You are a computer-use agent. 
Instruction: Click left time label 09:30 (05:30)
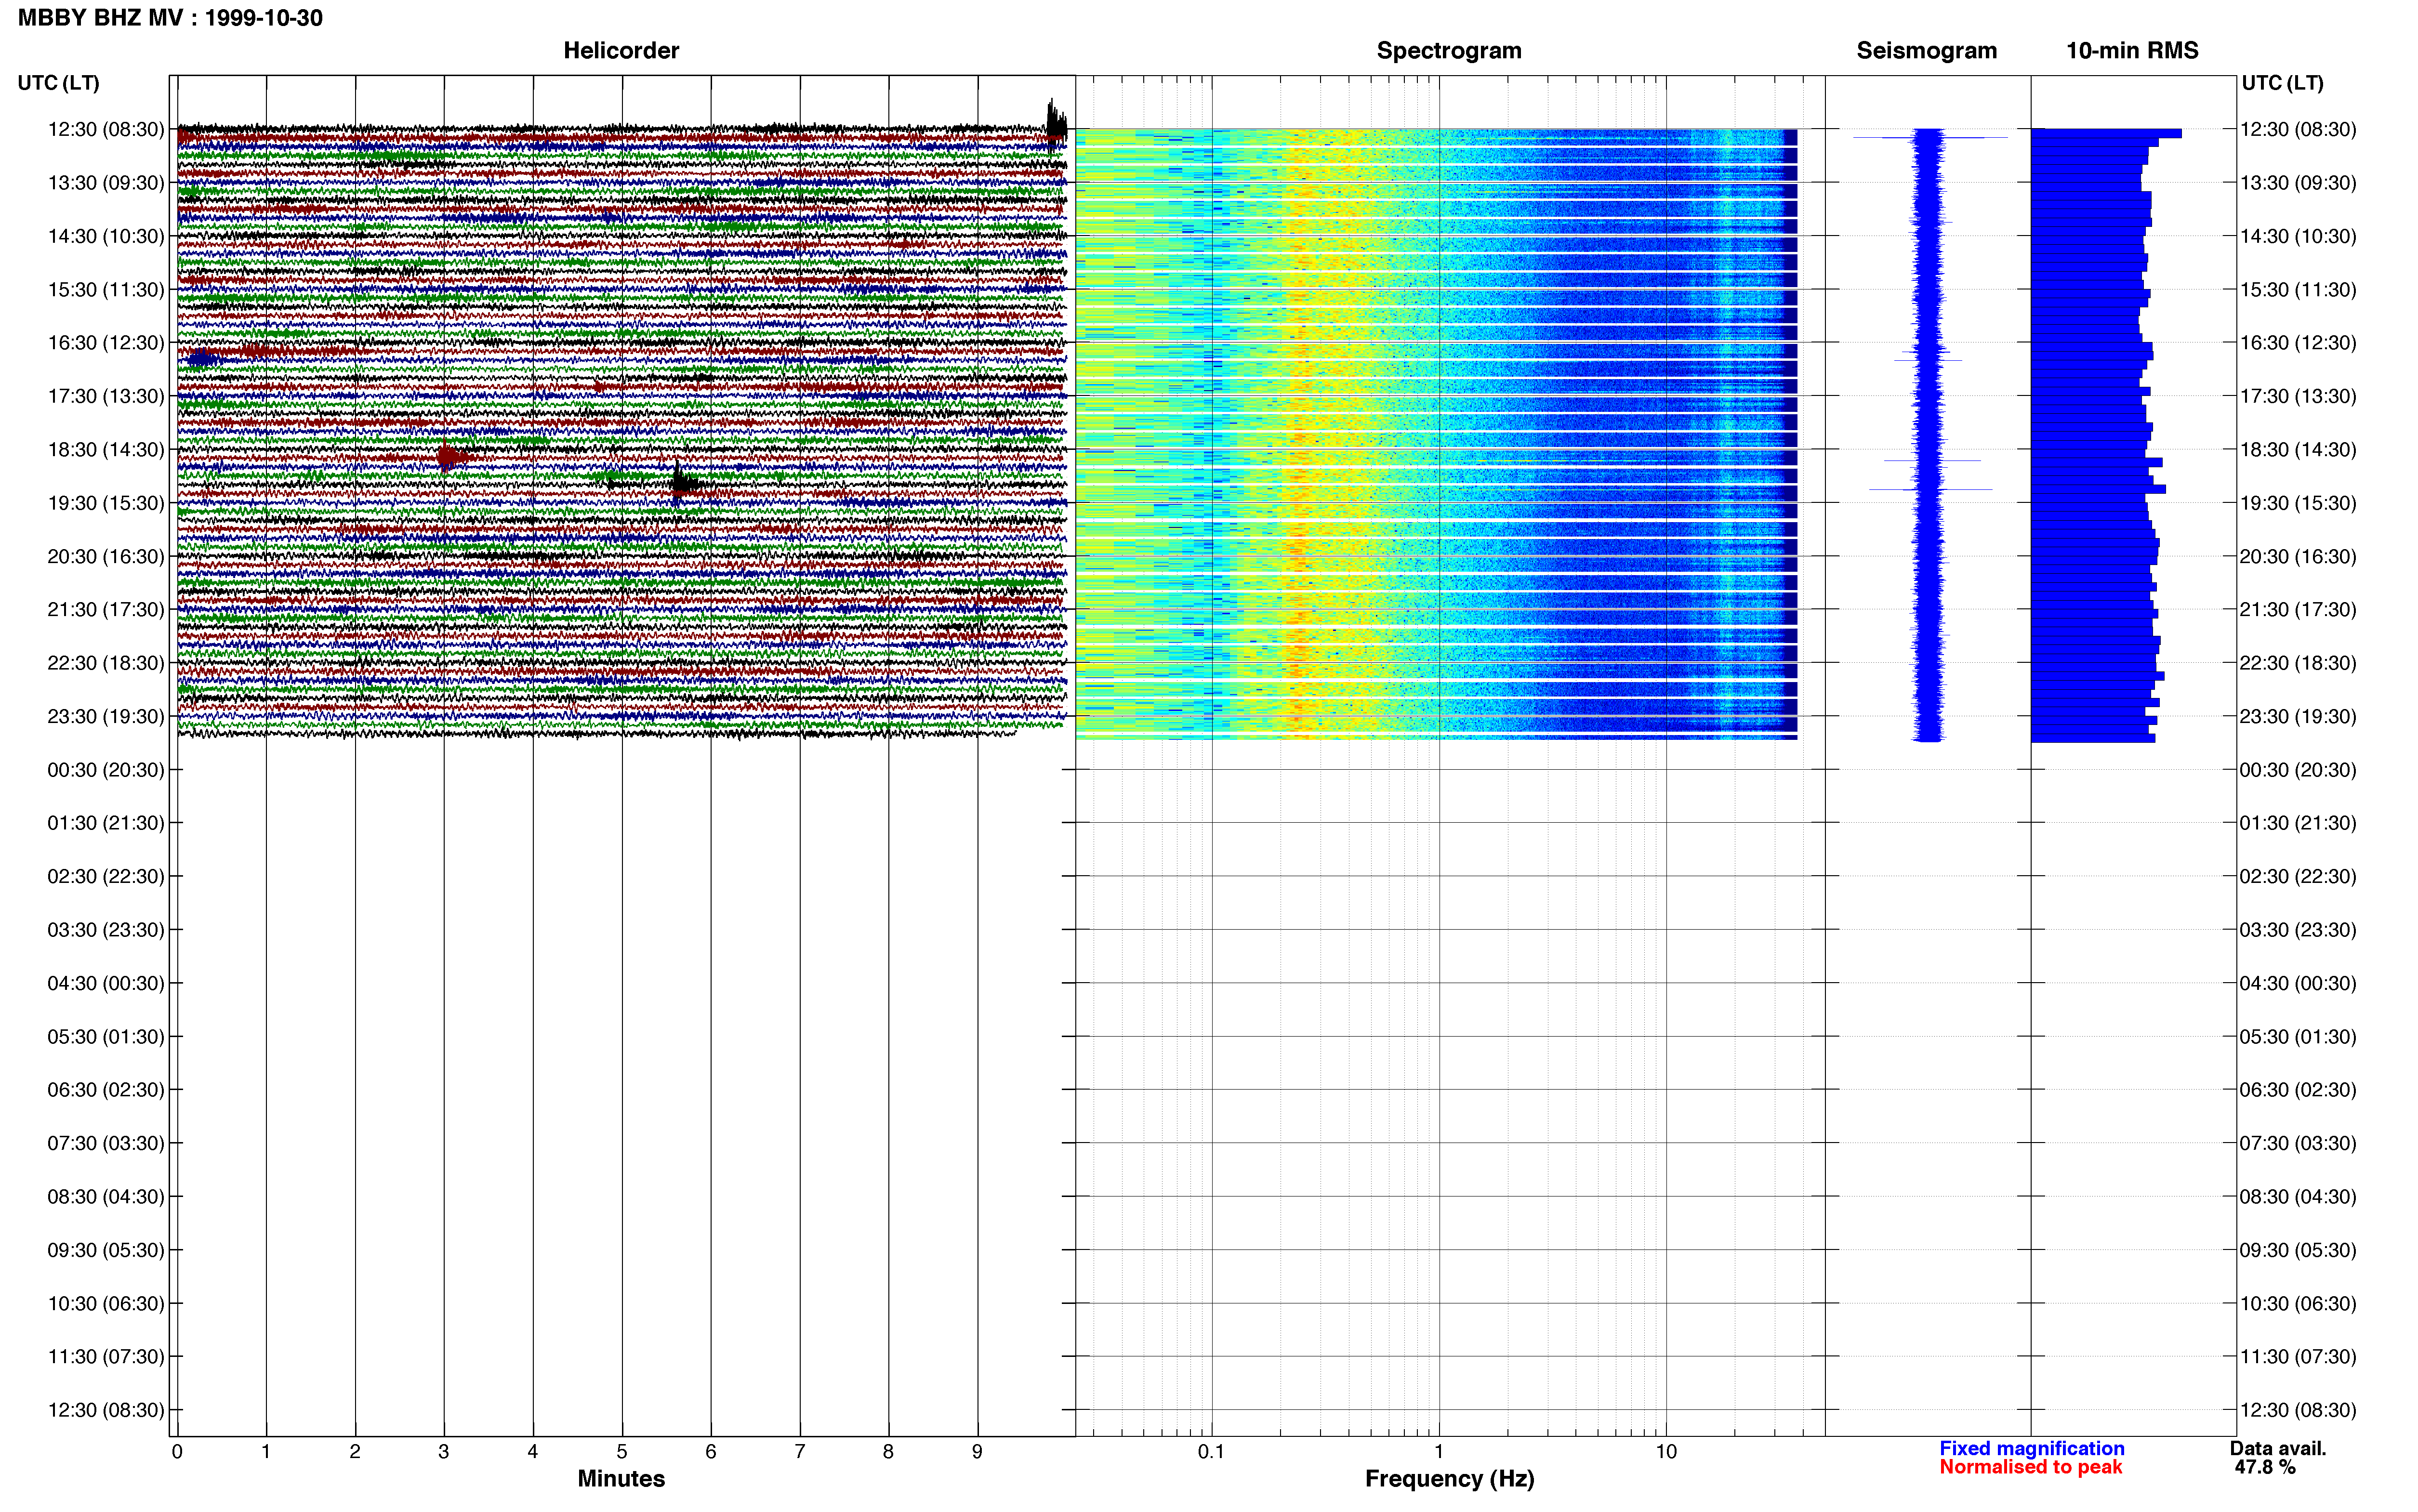pos(106,1250)
